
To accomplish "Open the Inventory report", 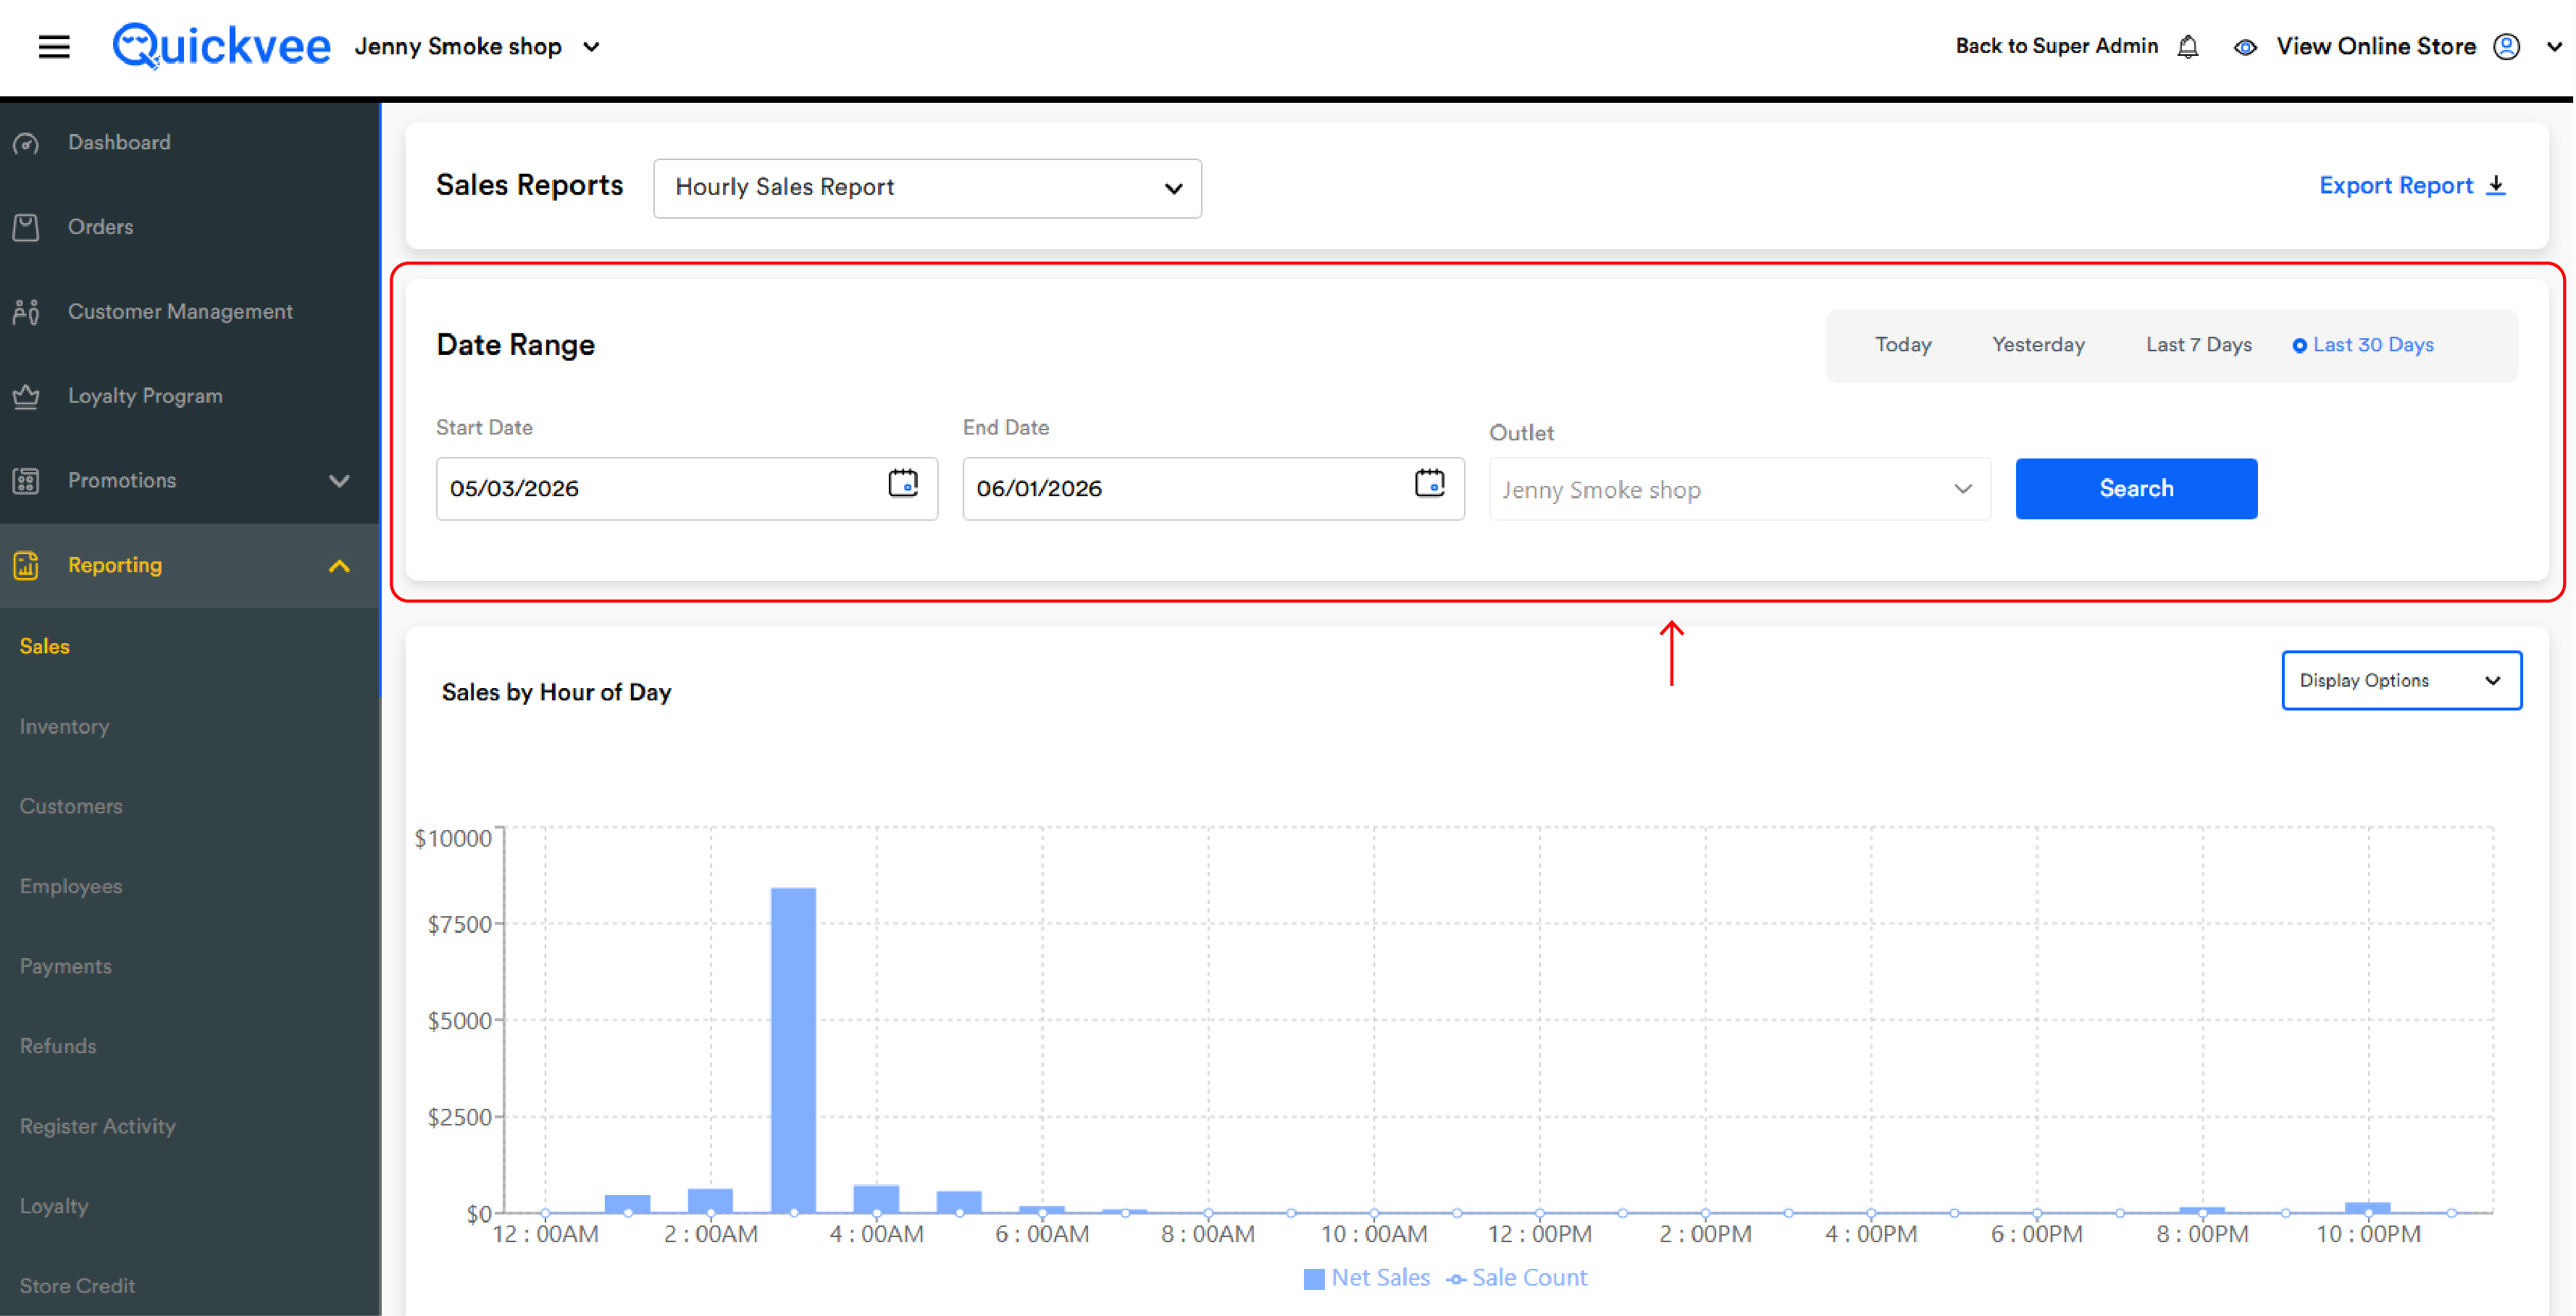I will pyautogui.click(x=64, y=726).
